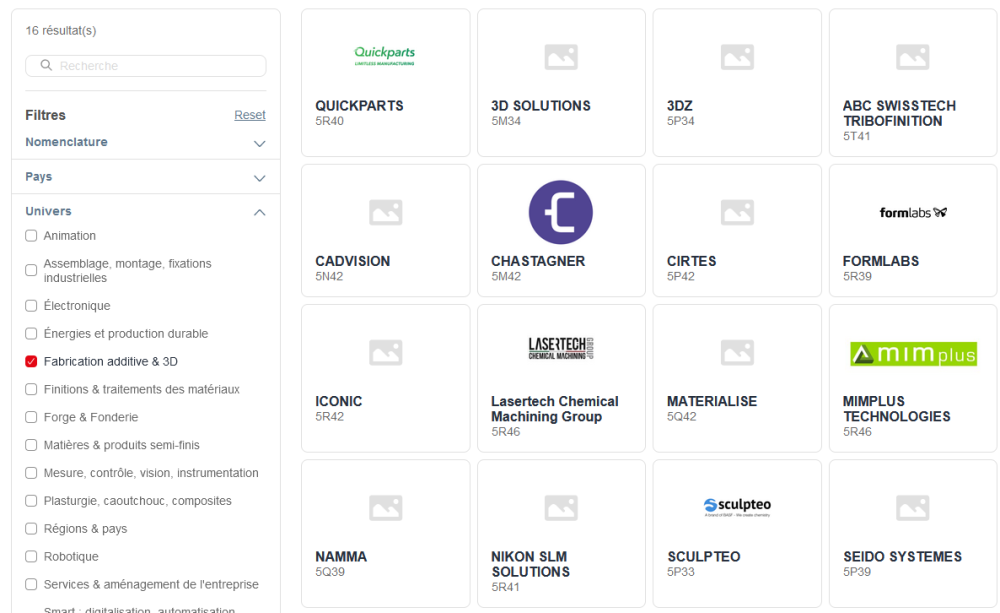
Task: Click stand number 5R41 under NIKON SLM
Action: pos(505,587)
